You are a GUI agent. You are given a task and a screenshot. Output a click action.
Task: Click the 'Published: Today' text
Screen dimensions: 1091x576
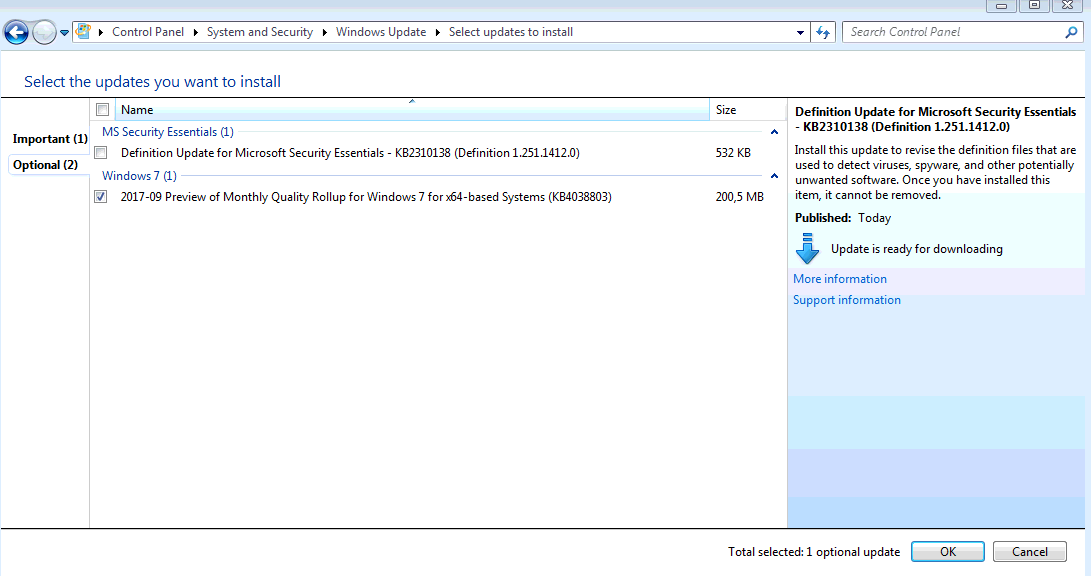pyautogui.click(x=843, y=218)
